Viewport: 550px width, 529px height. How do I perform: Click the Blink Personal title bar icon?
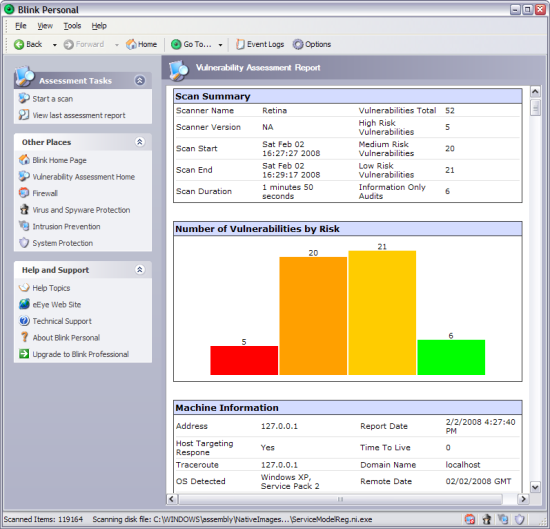9,9
